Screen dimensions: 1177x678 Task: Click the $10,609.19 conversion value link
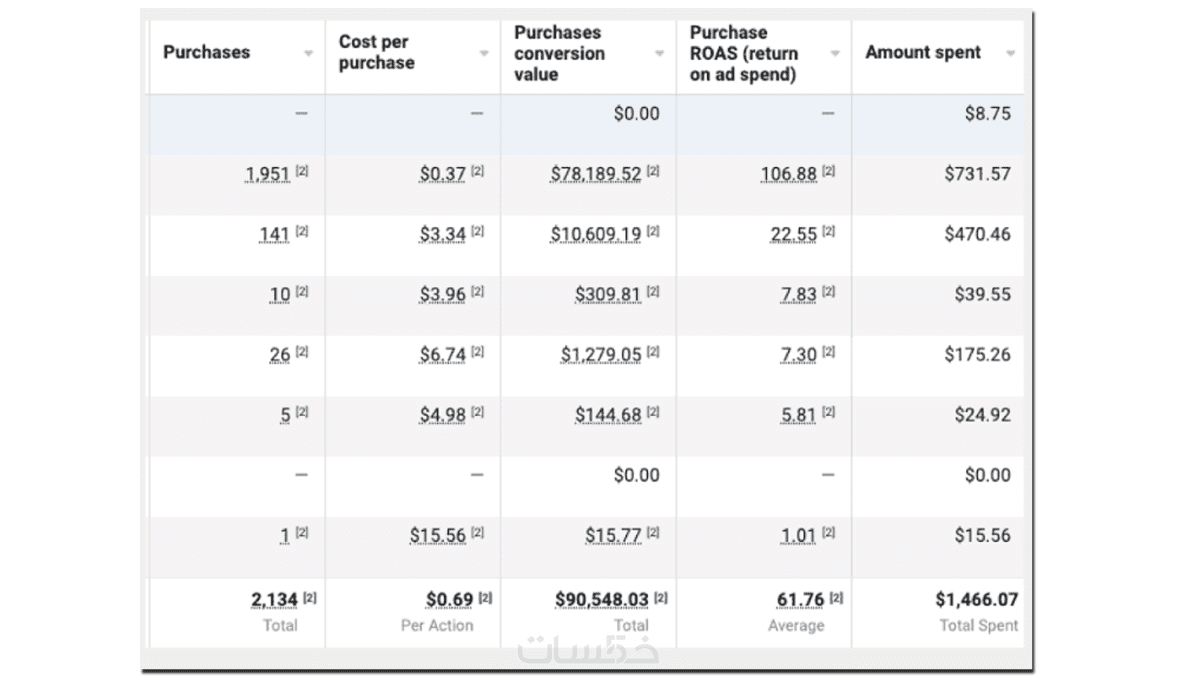click(x=595, y=235)
